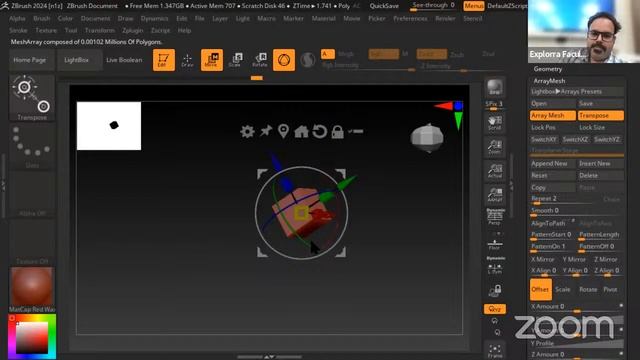The height and width of the screenshot is (360, 640).
Task: Toggle the Move mode icon
Action: point(212,60)
